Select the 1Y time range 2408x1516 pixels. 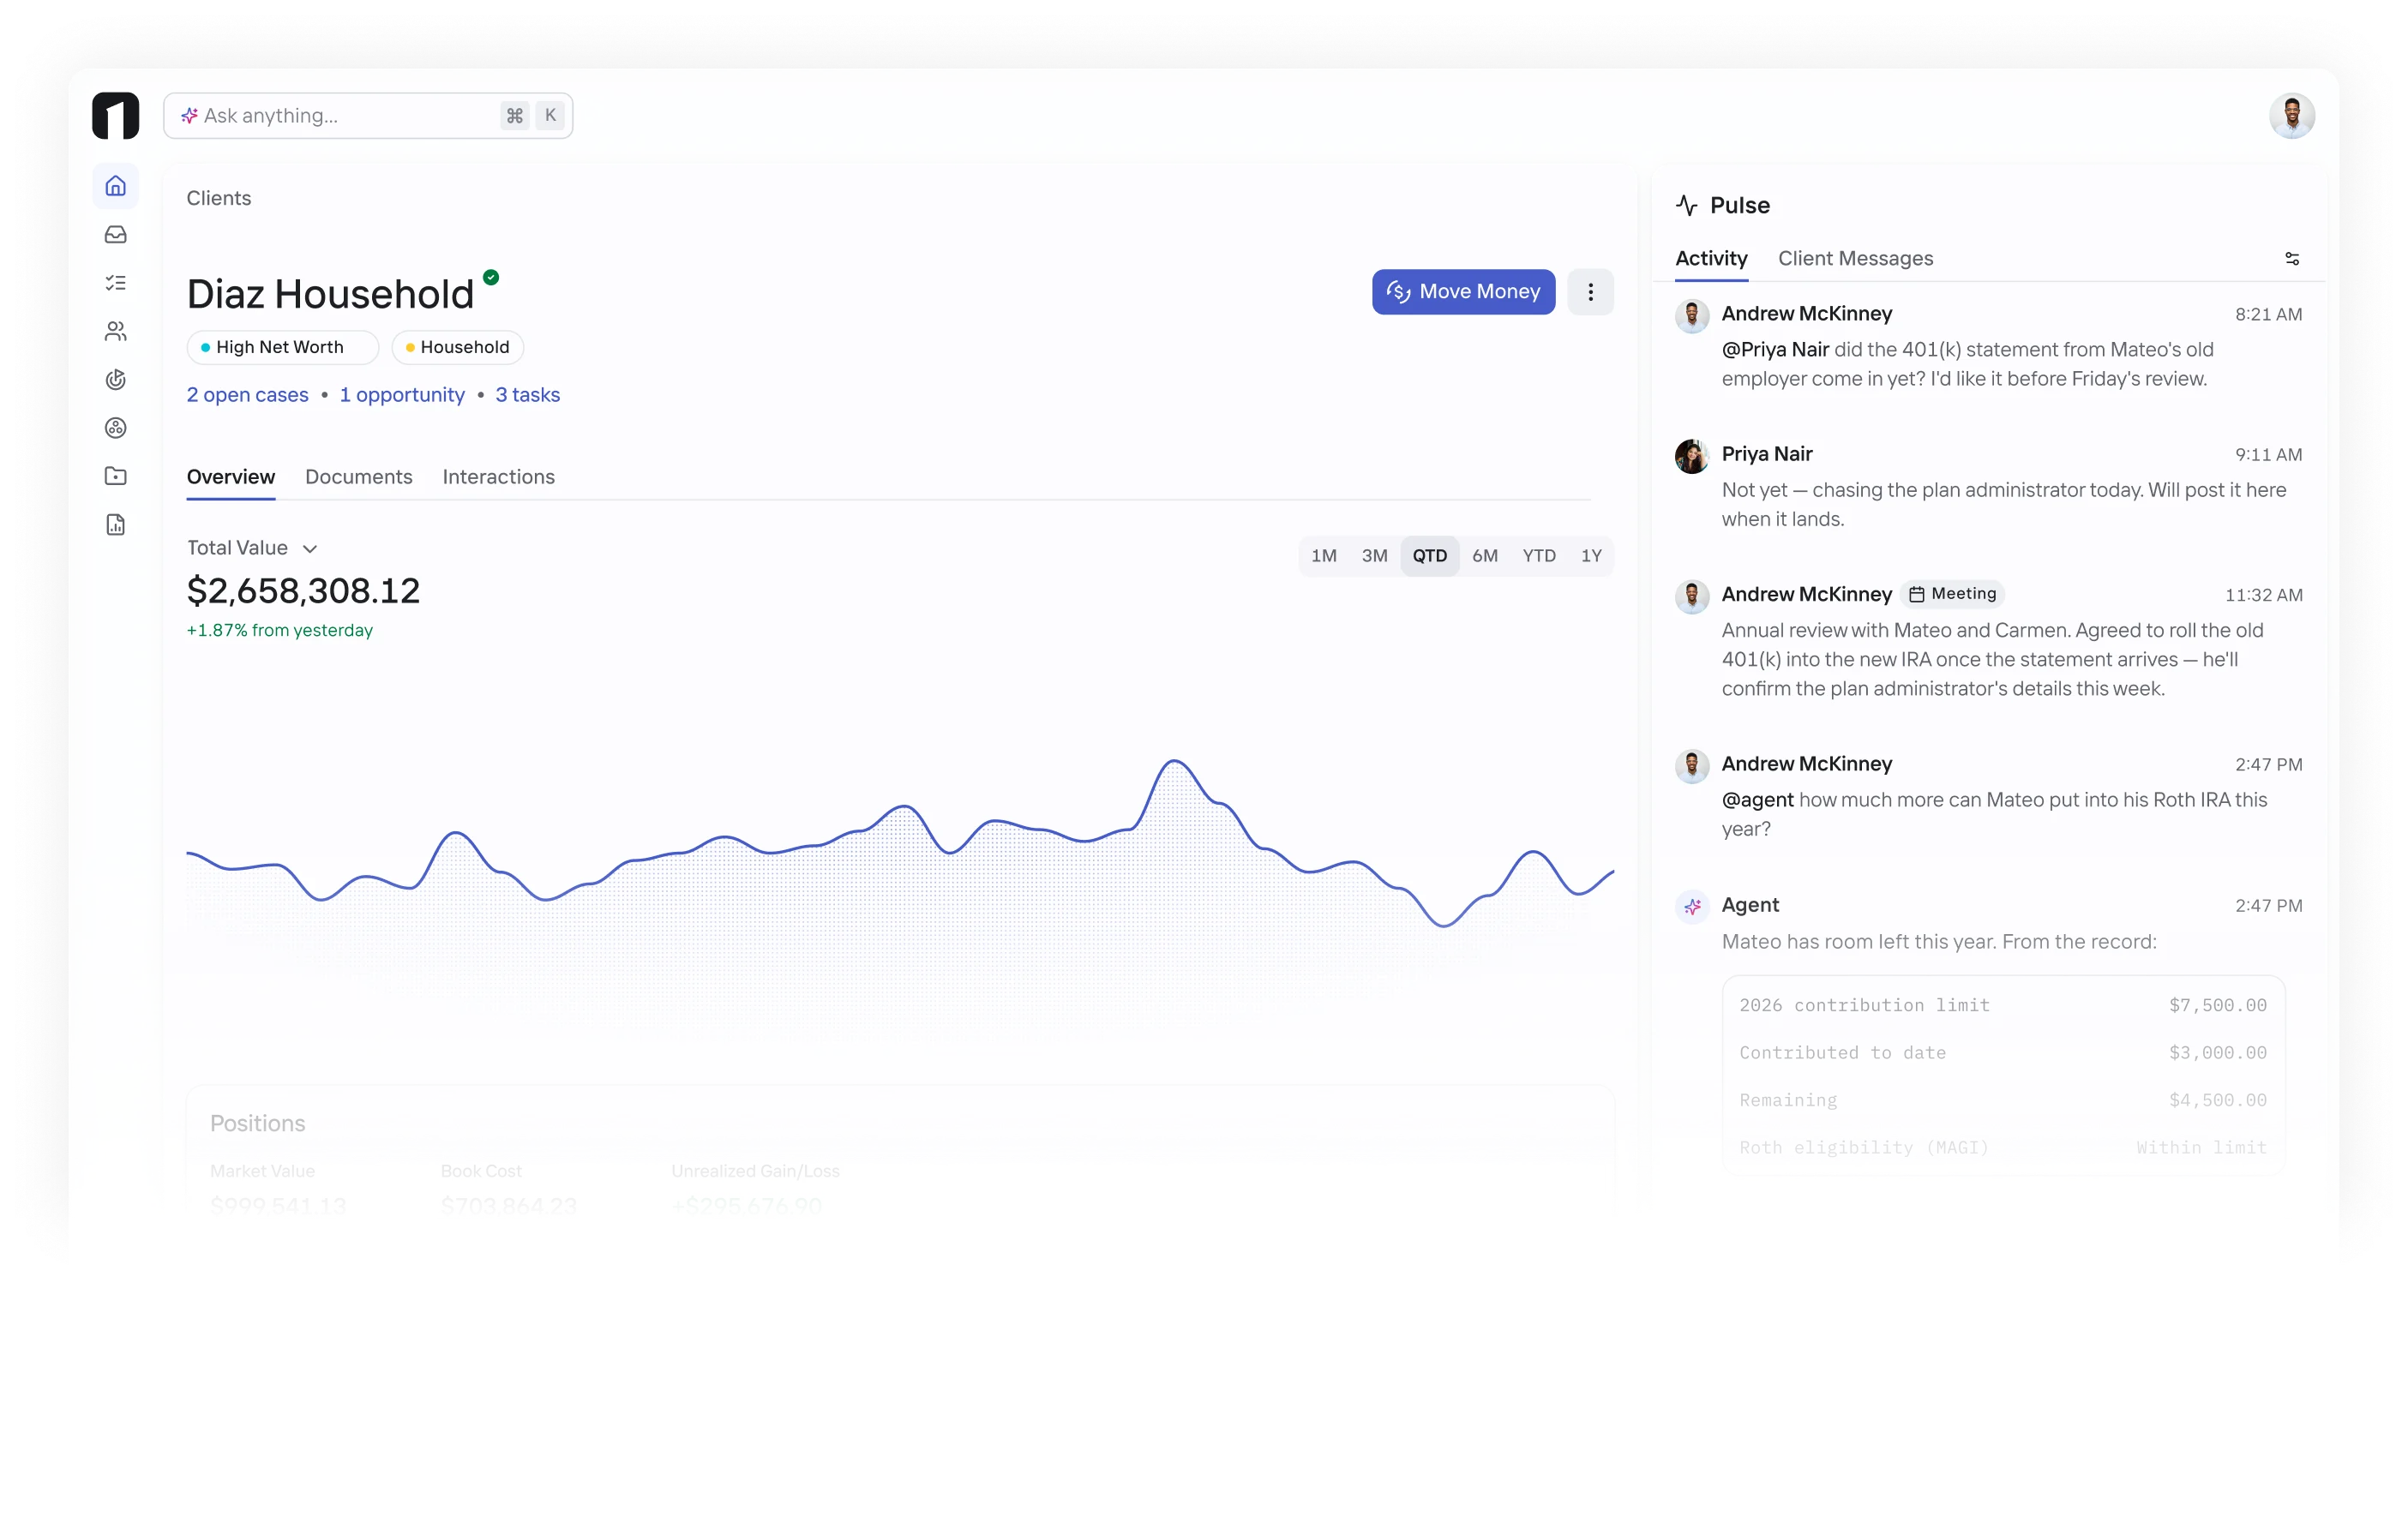(x=1591, y=556)
